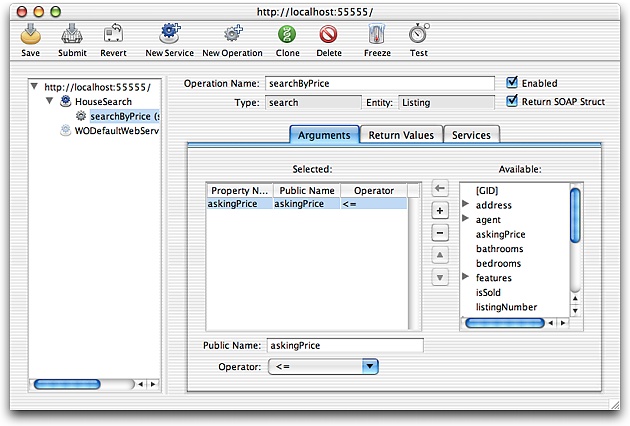This screenshot has height=426, width=630.
Task: Click the Operation Name input field
Action: [x=380, y=83]
